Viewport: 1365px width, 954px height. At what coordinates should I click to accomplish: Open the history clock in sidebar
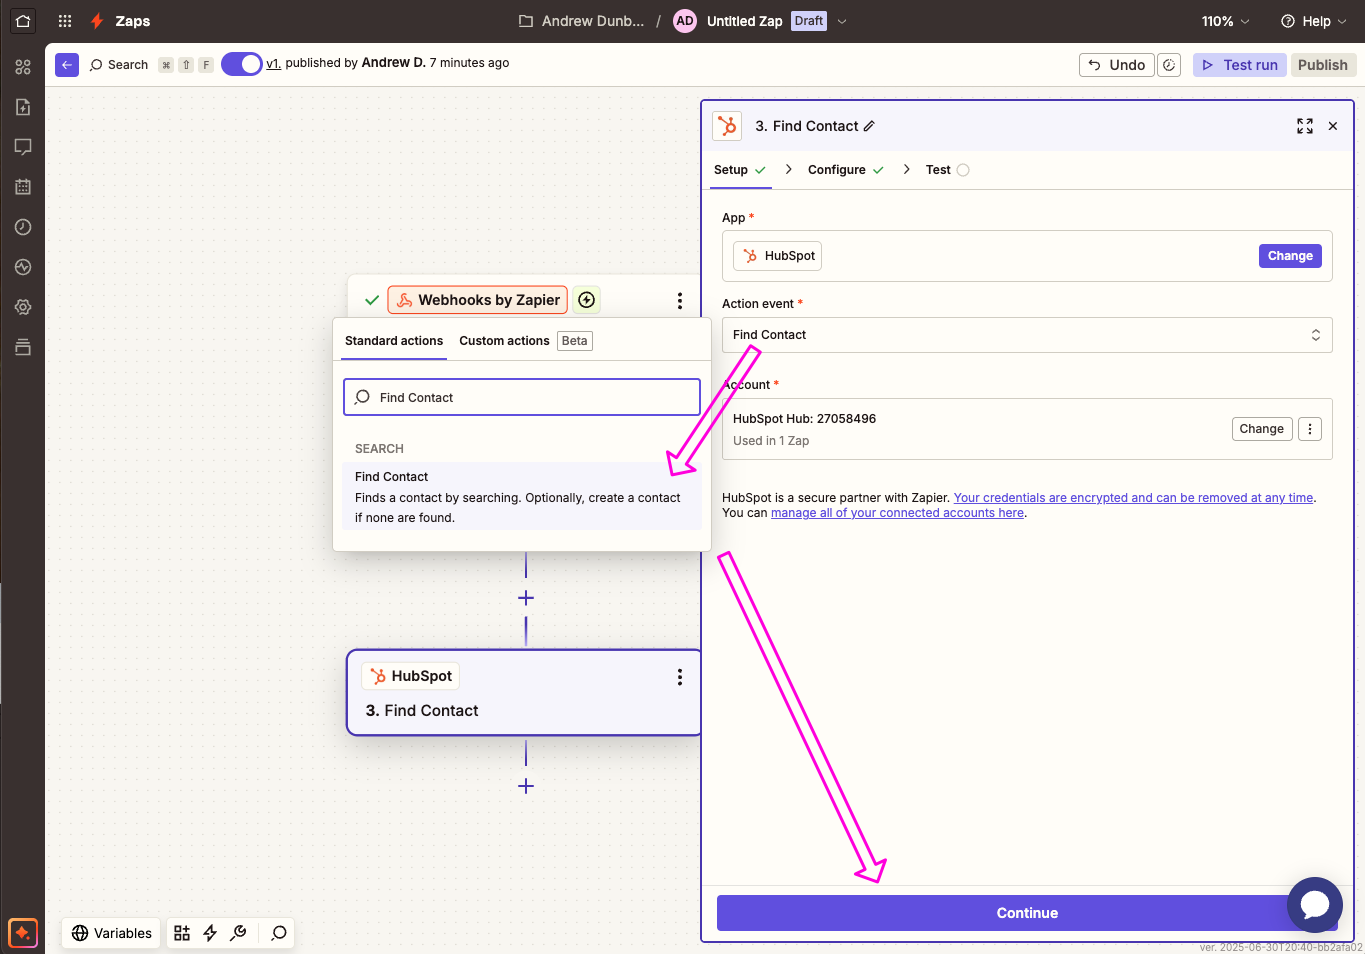(x=23, y=227)
